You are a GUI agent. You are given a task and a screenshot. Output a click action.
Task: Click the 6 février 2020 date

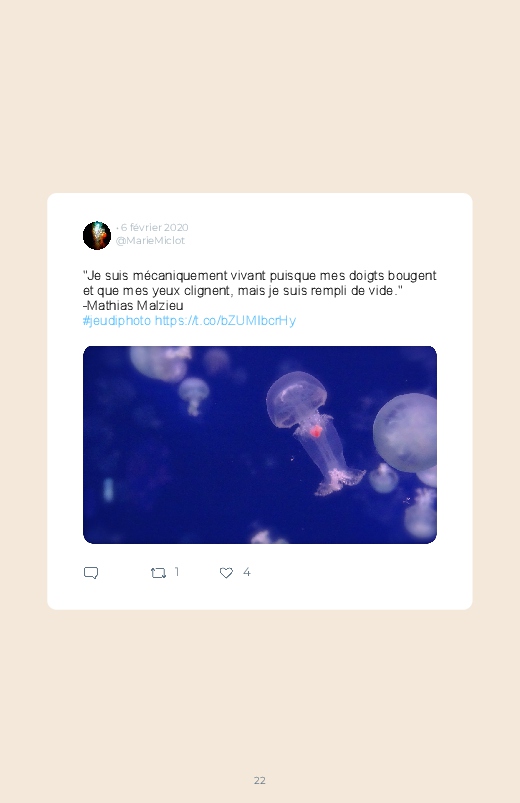[x=154, y=227]
